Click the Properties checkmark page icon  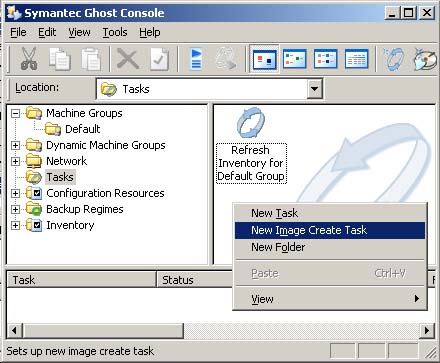[x=159, y=59]
